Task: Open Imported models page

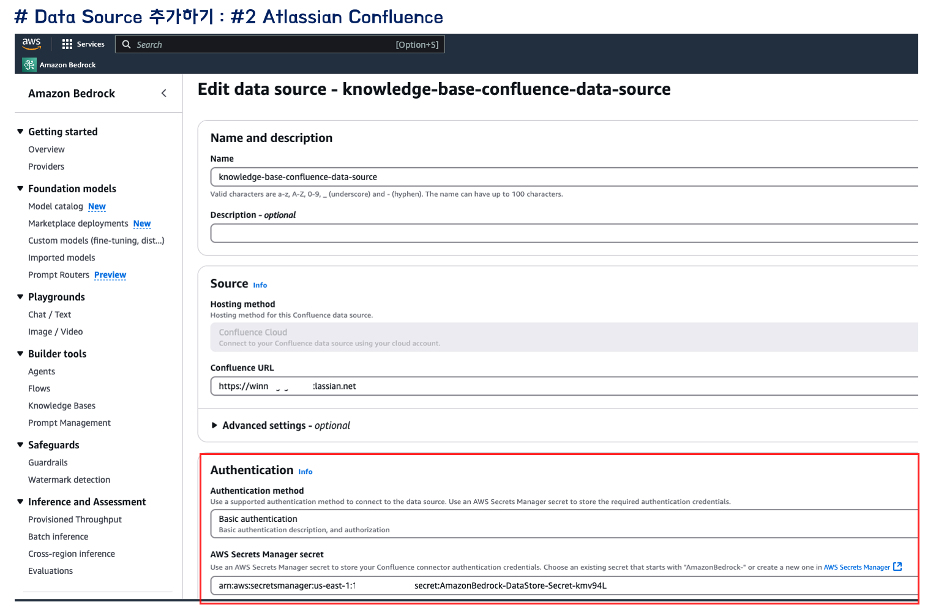Action: point(61,258)
